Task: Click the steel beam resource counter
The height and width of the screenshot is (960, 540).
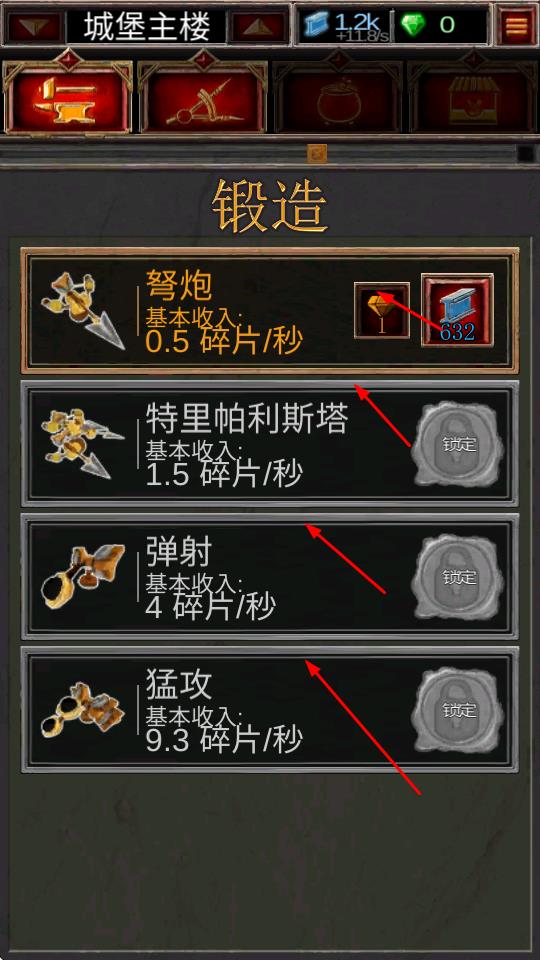Action: point(345,26)
